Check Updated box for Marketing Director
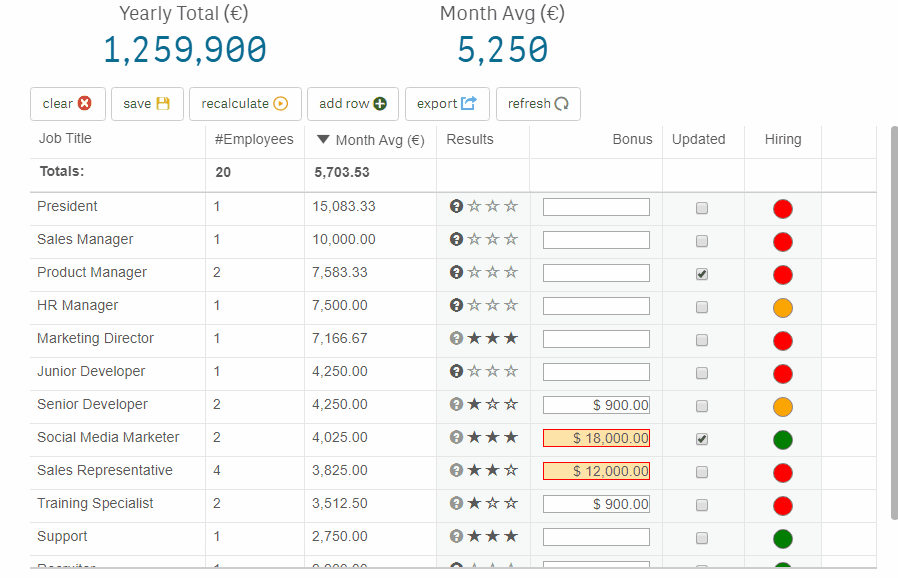This screenshot has height=578, width=898. [x=702, y=340]
